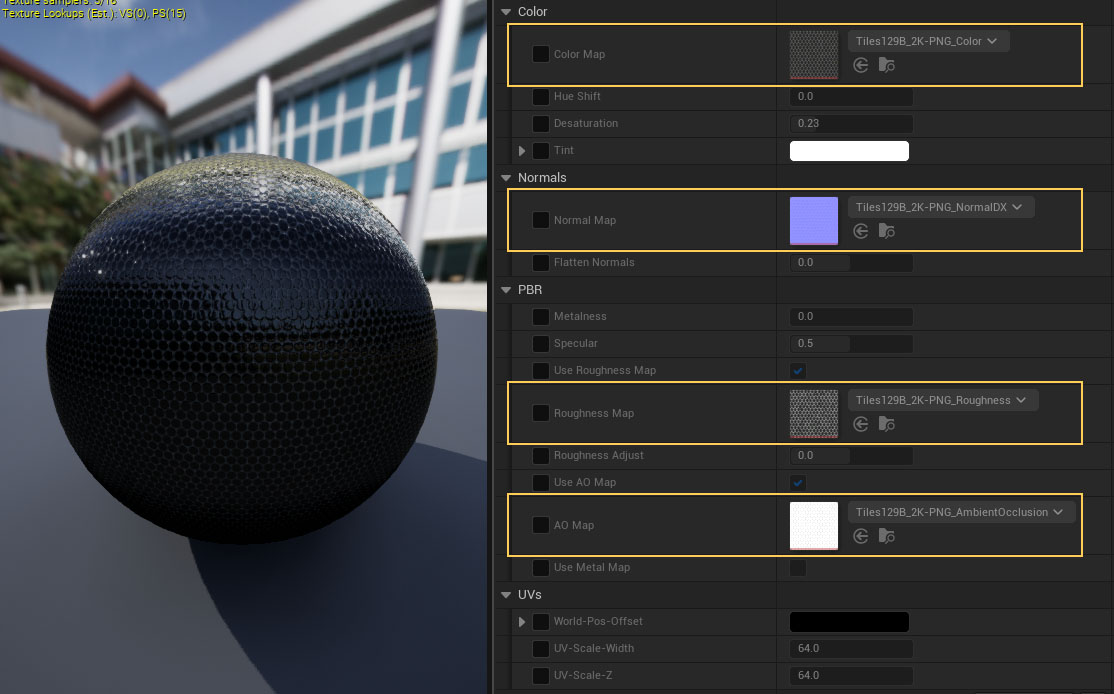Collapse the Normals section
The height and width of the screenshot is (694, 1114).
click(506, 178)
